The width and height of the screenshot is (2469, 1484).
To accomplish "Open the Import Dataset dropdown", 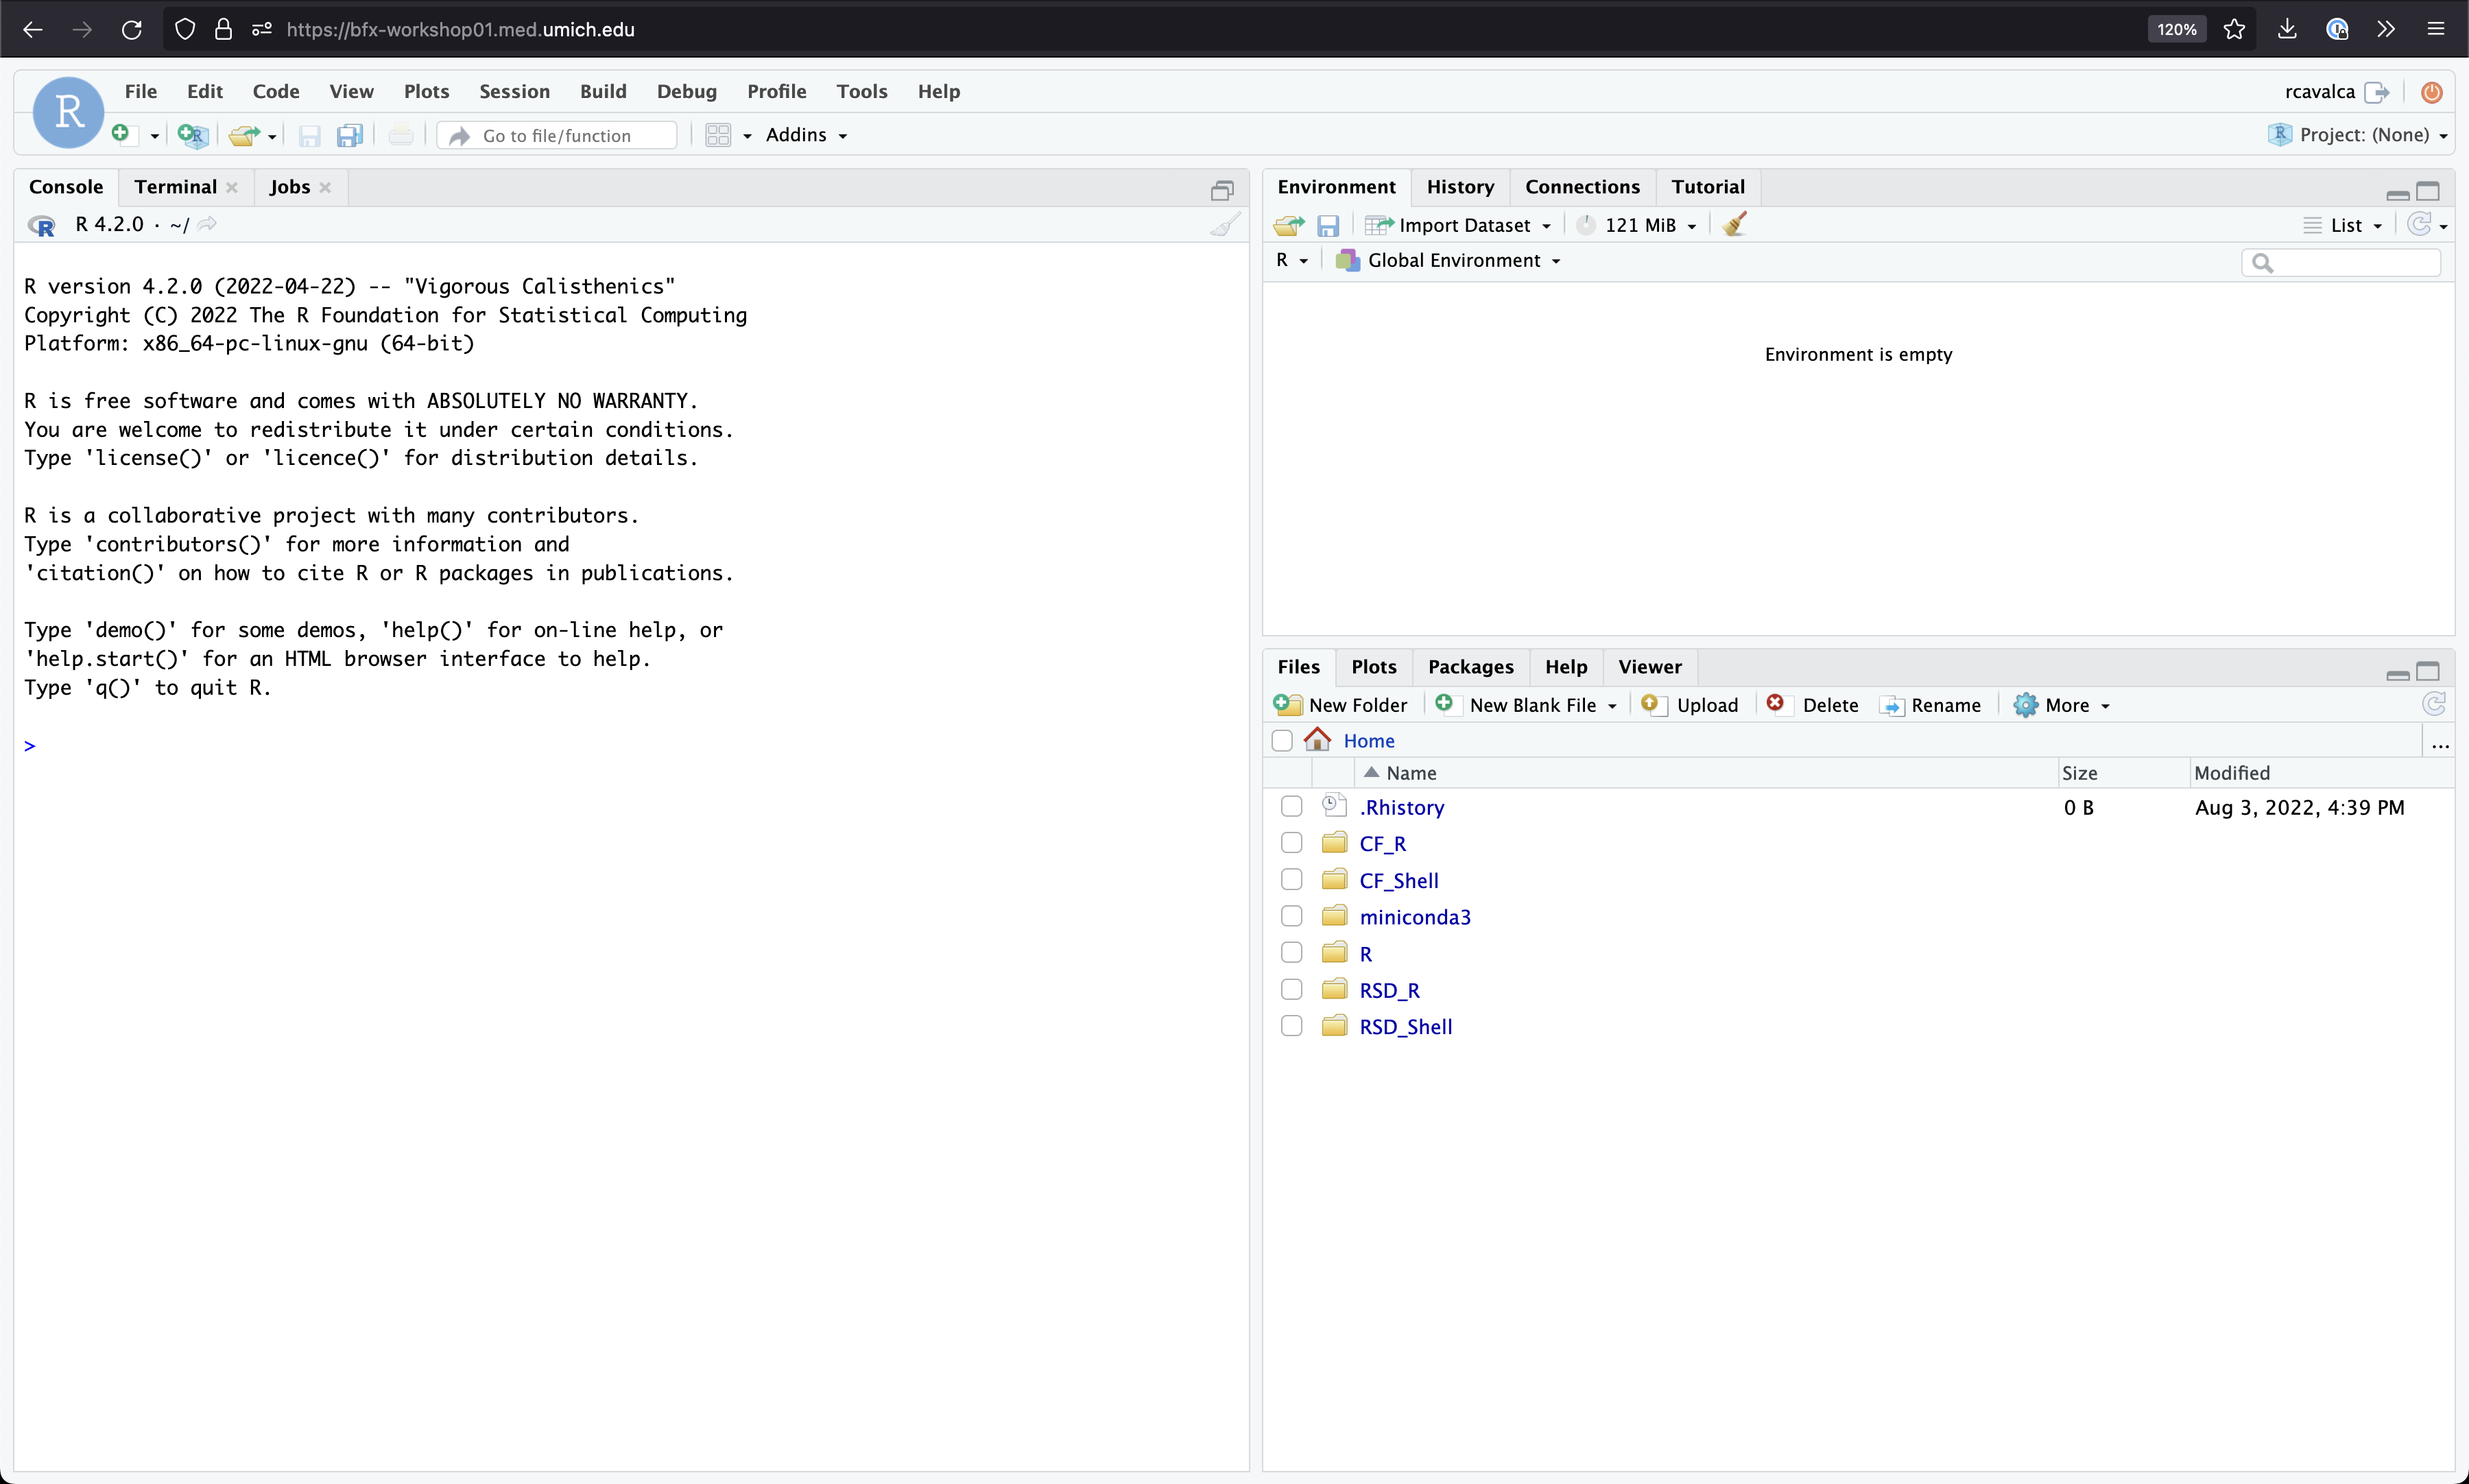I will [1457, 225].
